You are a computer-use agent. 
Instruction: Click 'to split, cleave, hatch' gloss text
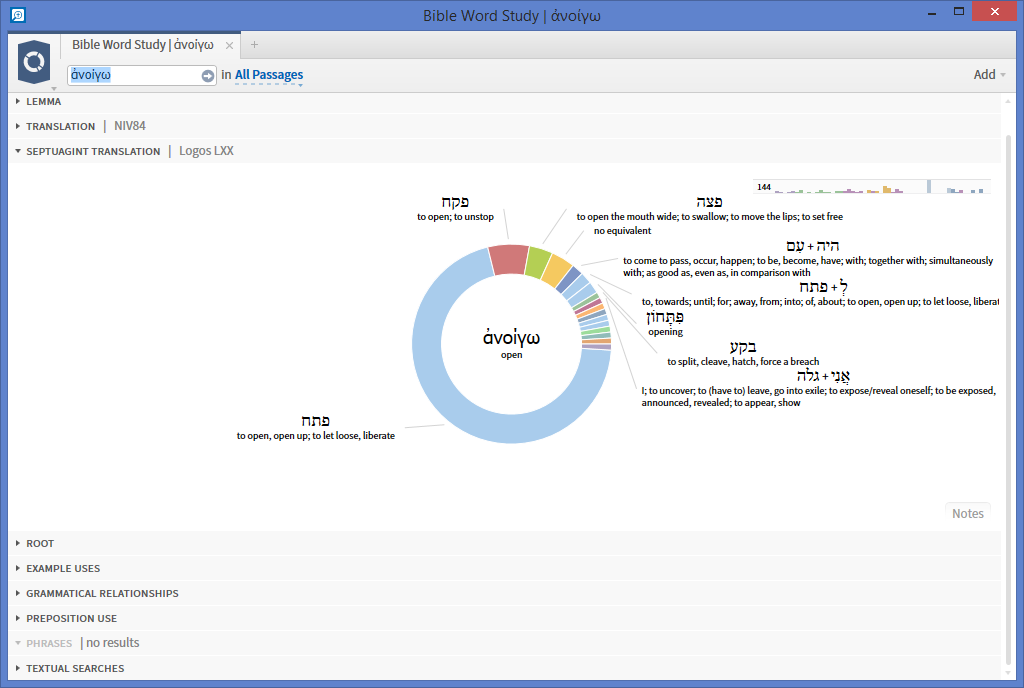click(x=743, y=362)
